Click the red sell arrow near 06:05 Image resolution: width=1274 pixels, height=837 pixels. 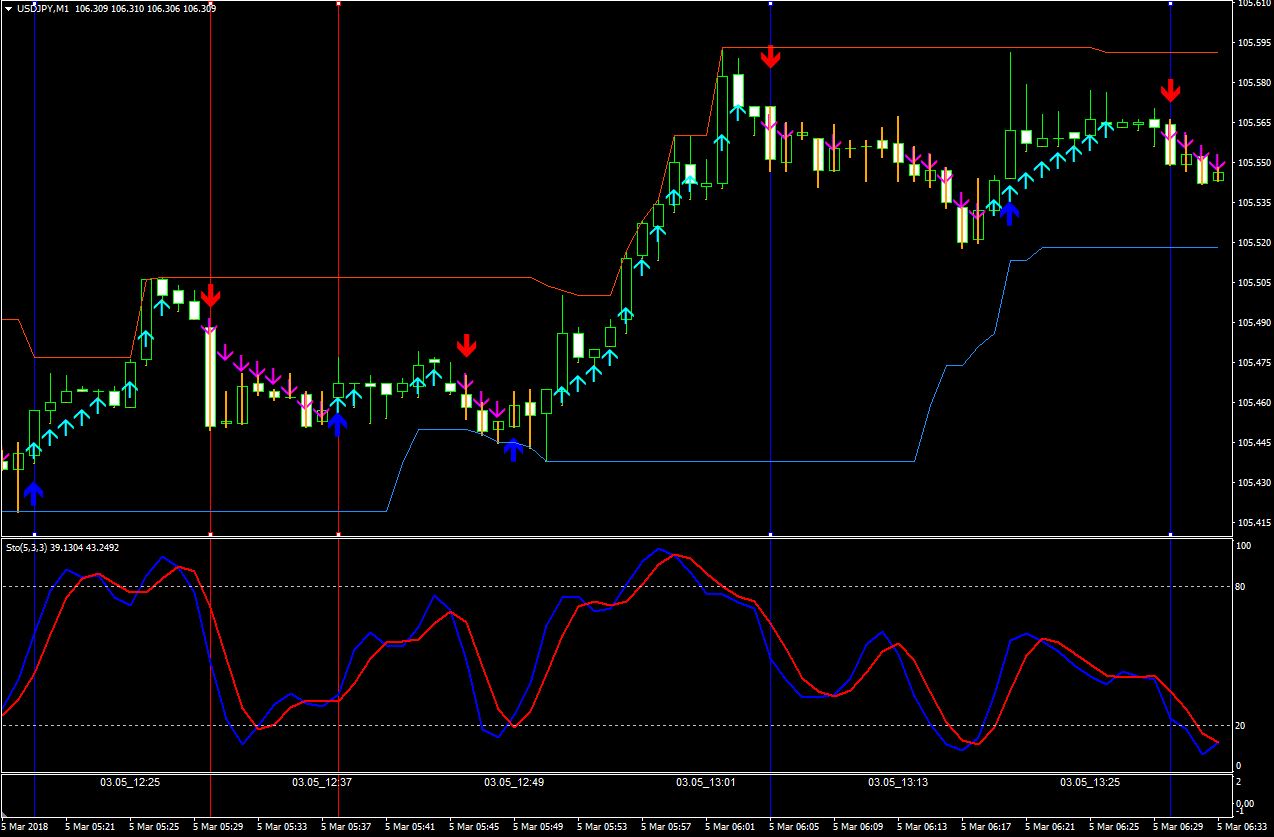tap(770, 57)
